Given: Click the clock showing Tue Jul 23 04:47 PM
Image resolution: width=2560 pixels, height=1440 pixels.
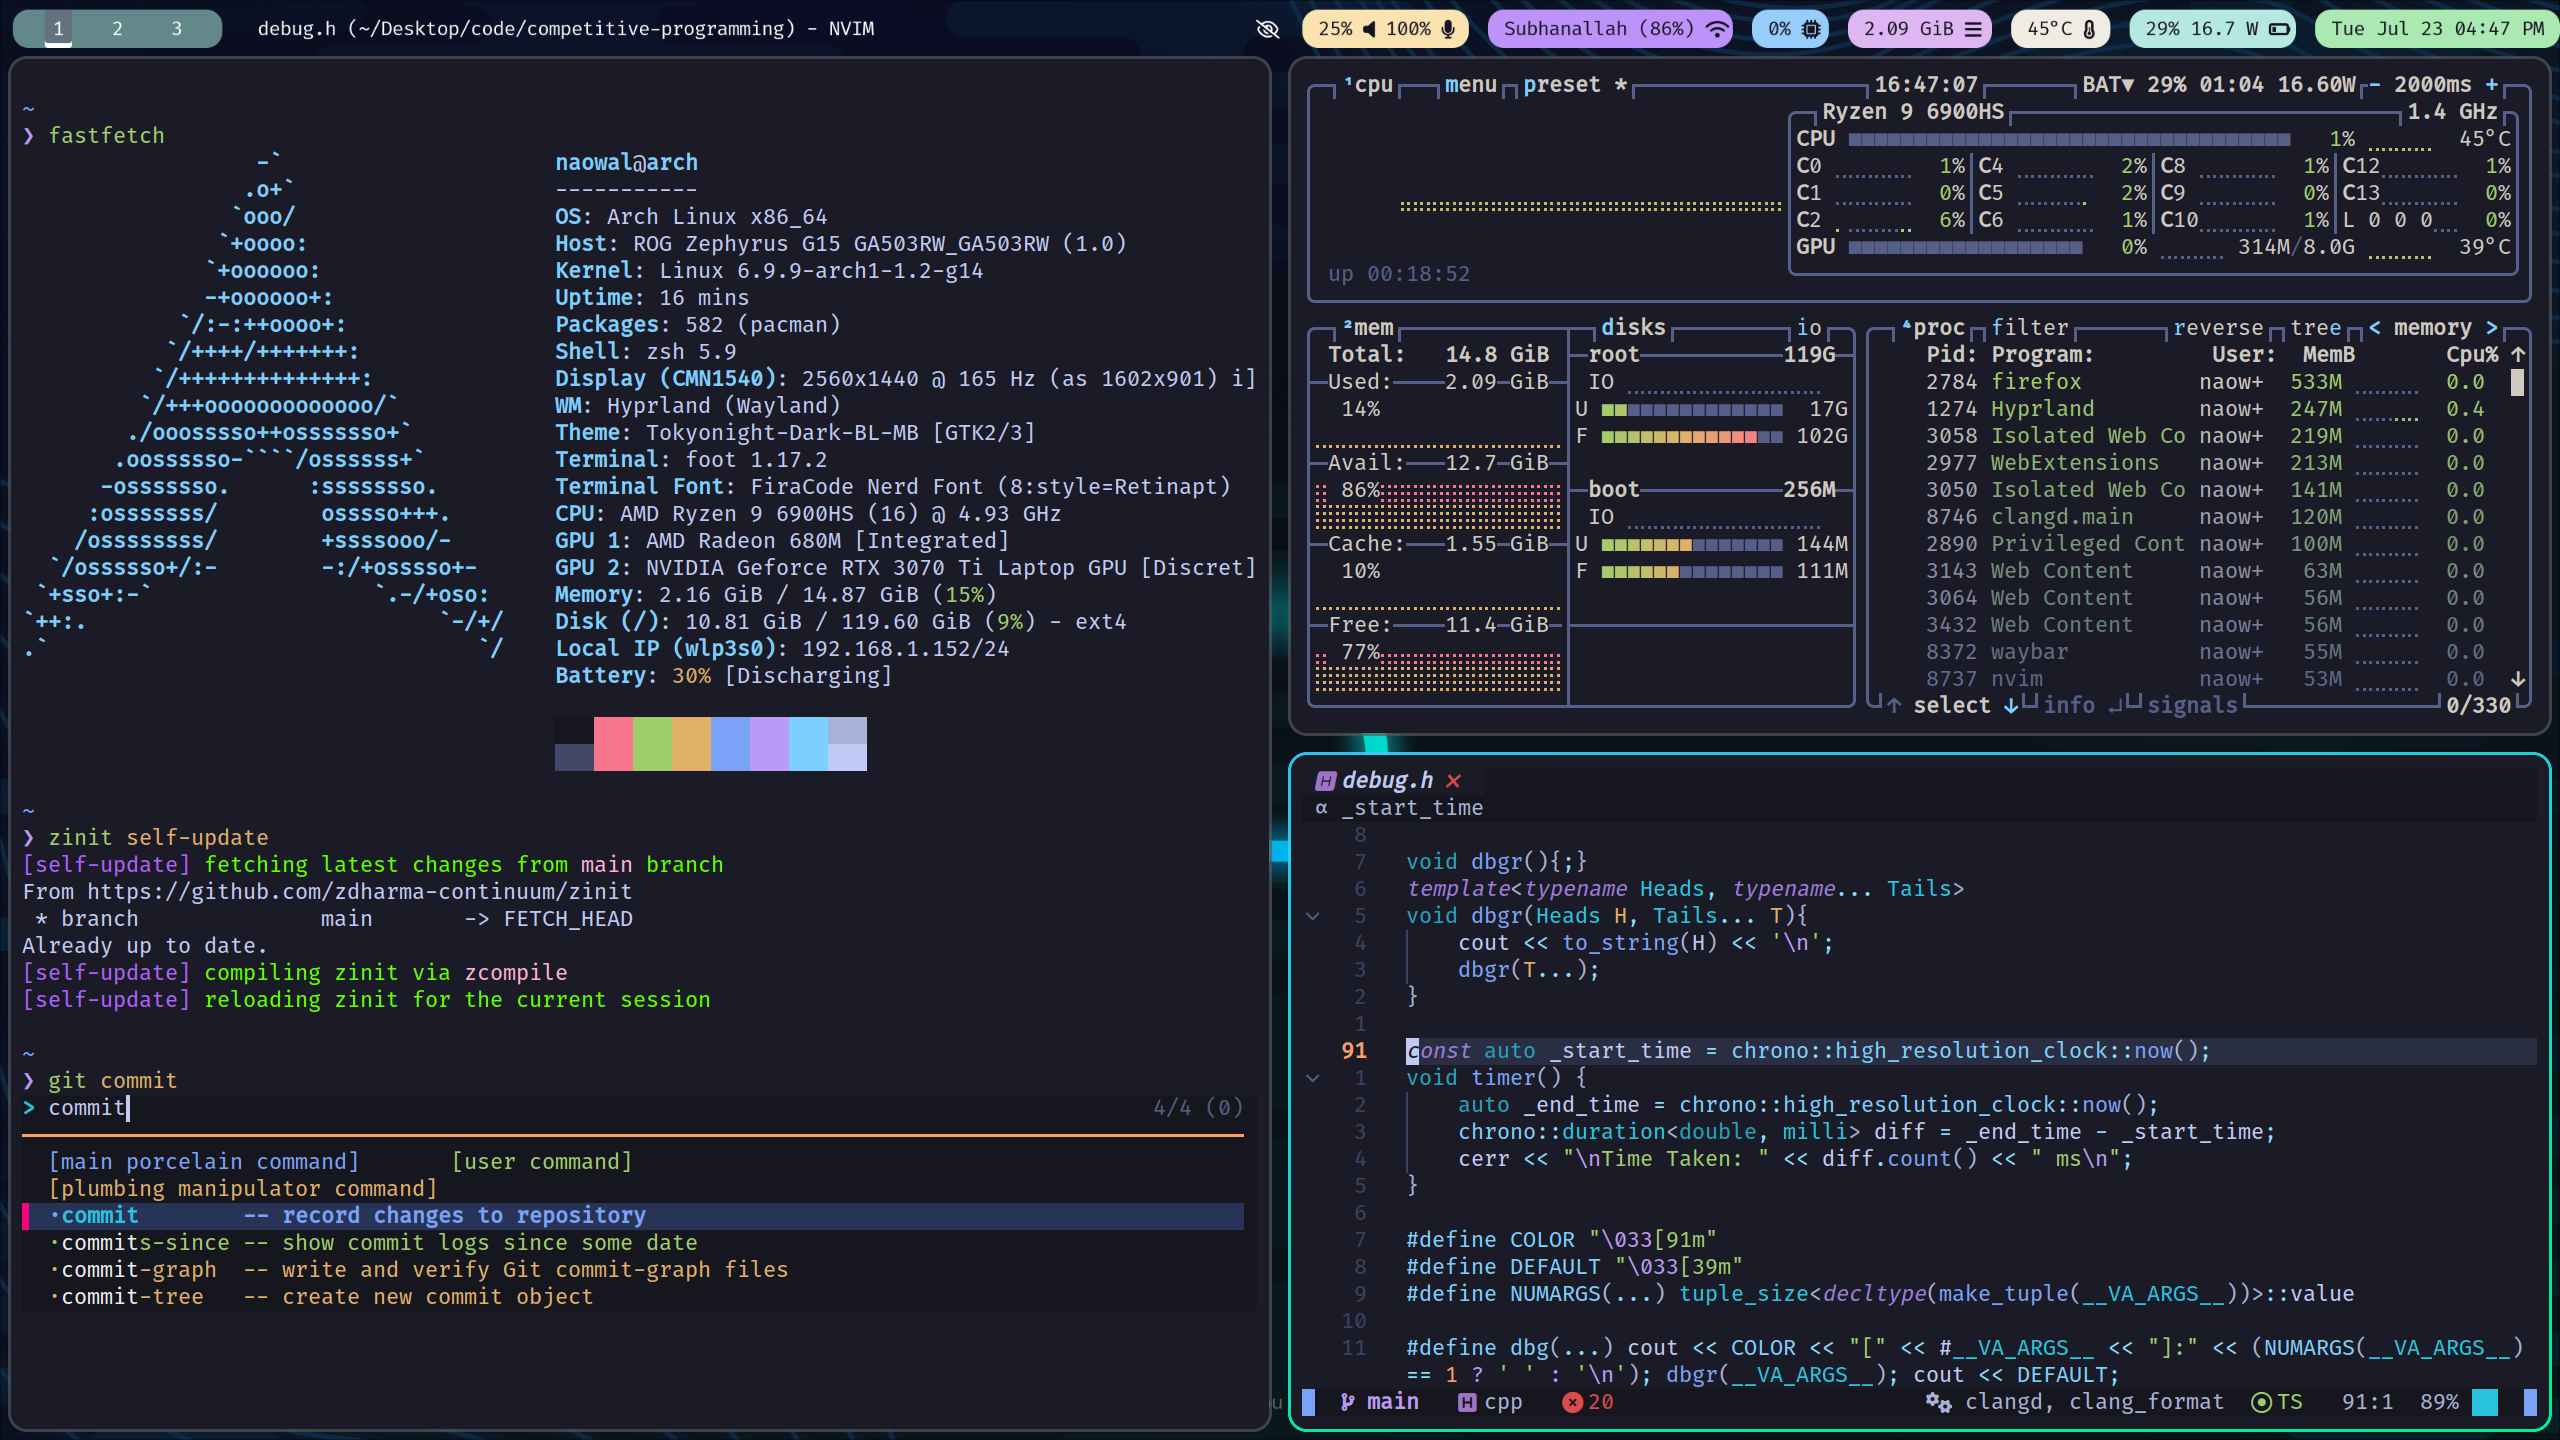Looking at the screenshot, I should click(2437, 29).
